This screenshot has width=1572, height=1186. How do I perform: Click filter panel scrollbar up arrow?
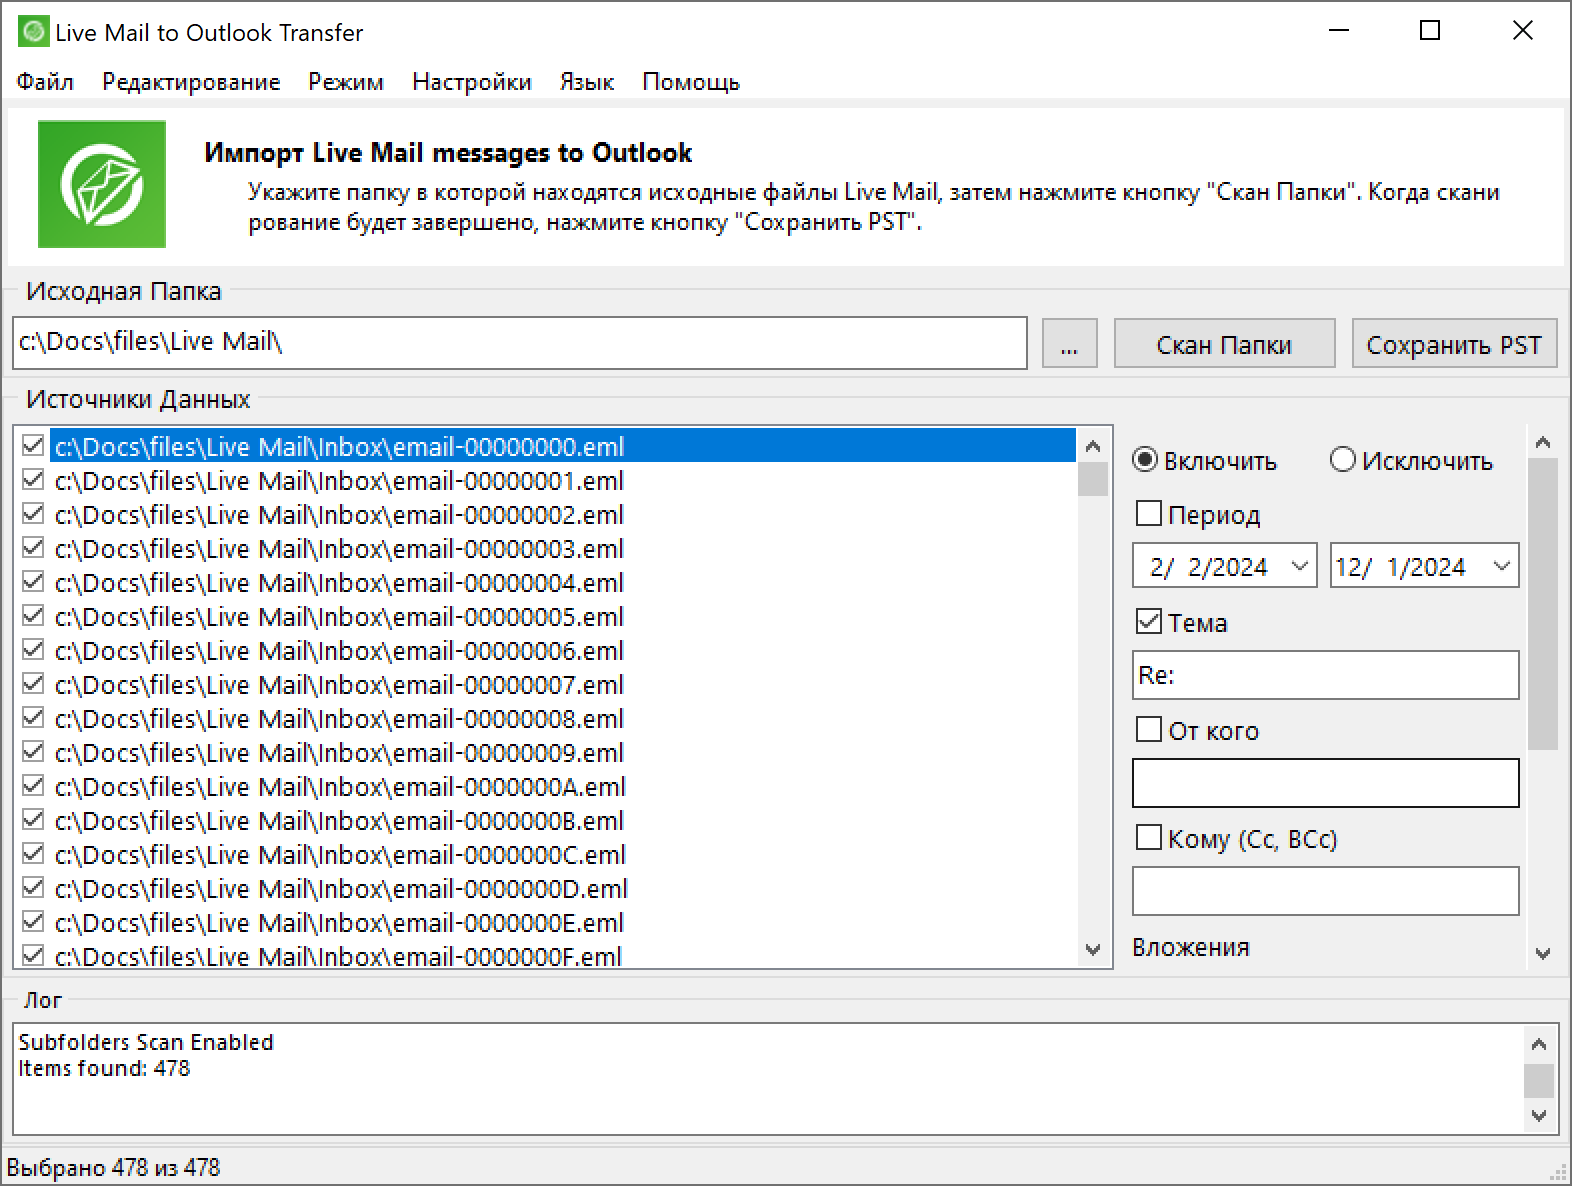(1543, 442)
